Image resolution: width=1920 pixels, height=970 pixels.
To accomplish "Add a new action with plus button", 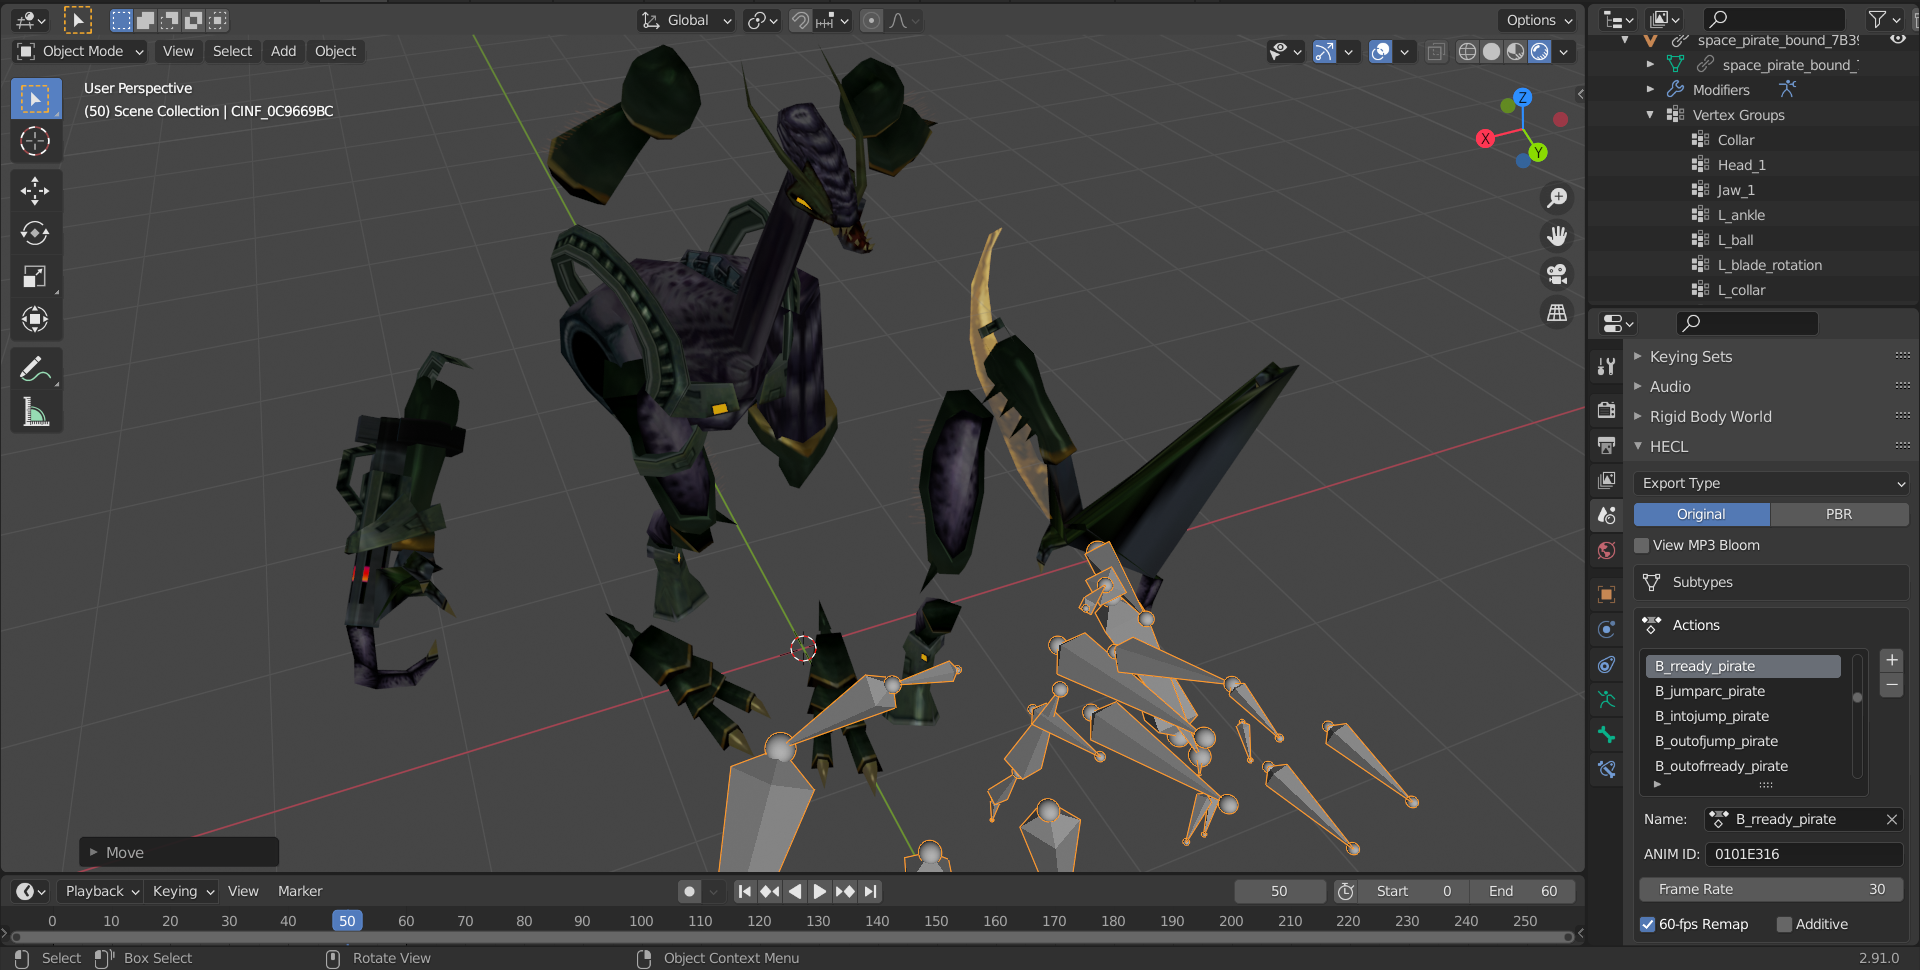I will pos(1891,660).
